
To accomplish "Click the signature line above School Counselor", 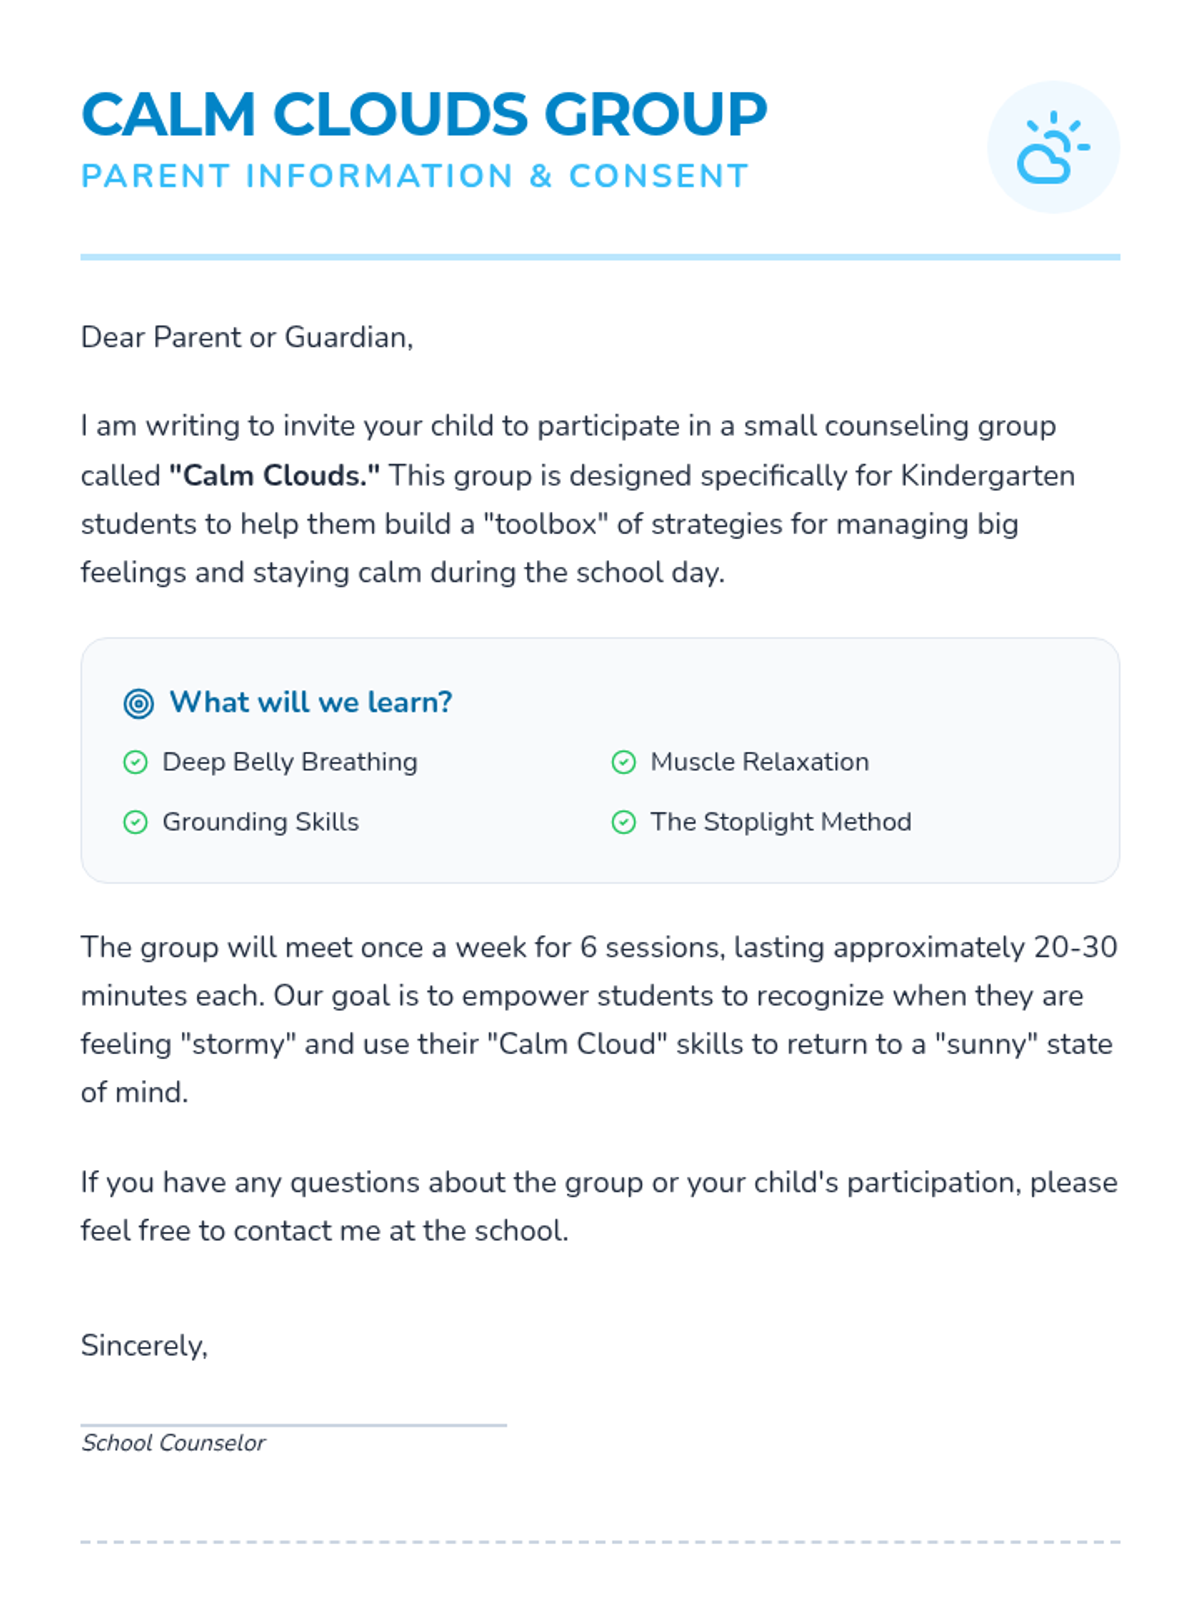I will pos(293,1424).
